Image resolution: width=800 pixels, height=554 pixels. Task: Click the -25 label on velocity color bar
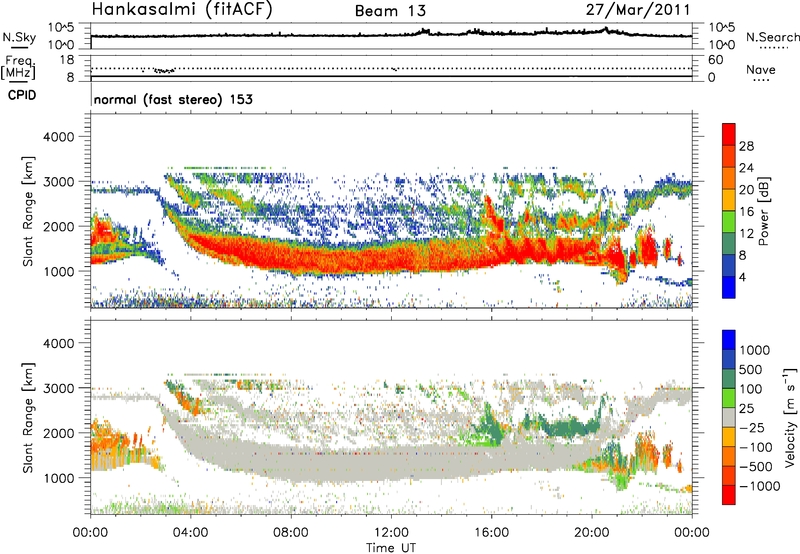pyautogui.click(x=750, y=428)
